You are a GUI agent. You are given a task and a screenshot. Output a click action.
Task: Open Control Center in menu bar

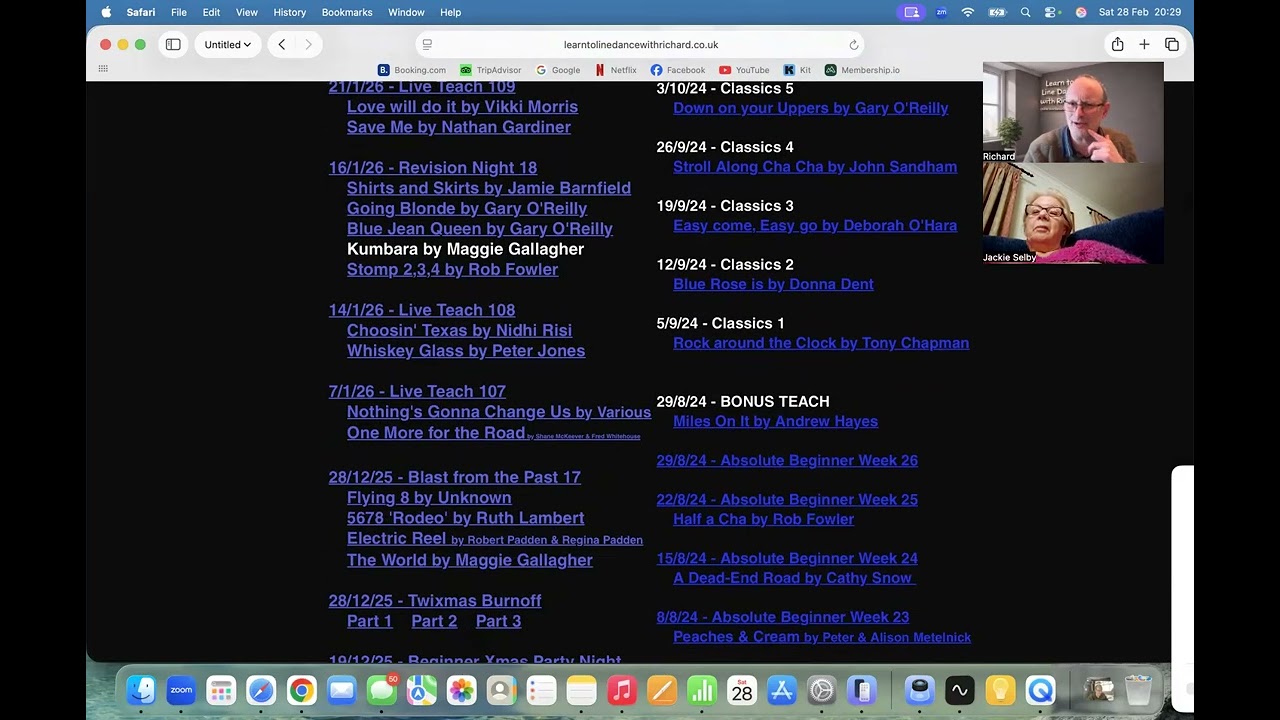click(x=1052, y=12)
